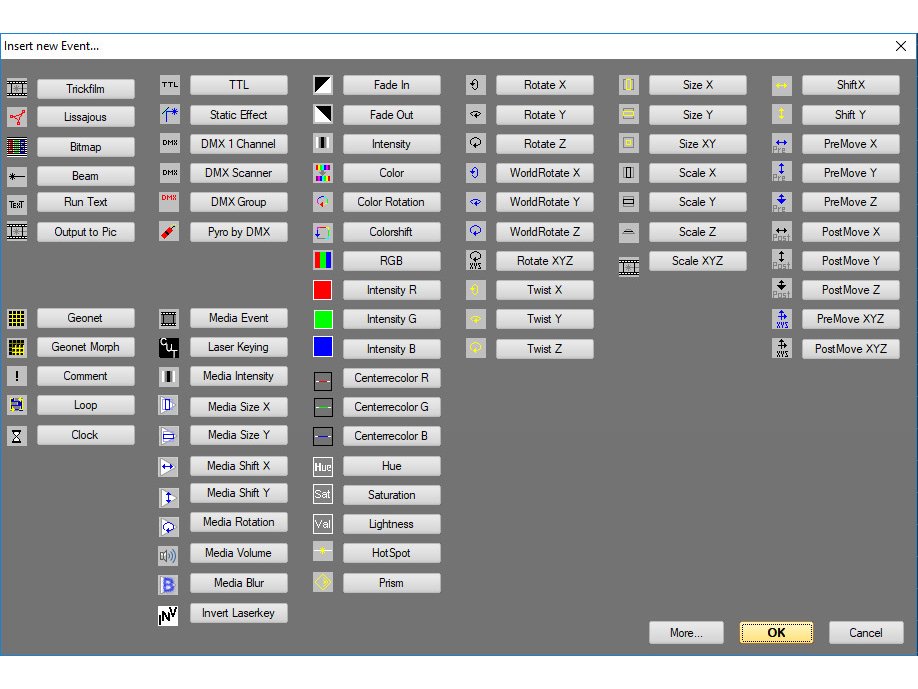Click the Loop icon
This screenshot has height=689, width=918.
pos(16,405)
